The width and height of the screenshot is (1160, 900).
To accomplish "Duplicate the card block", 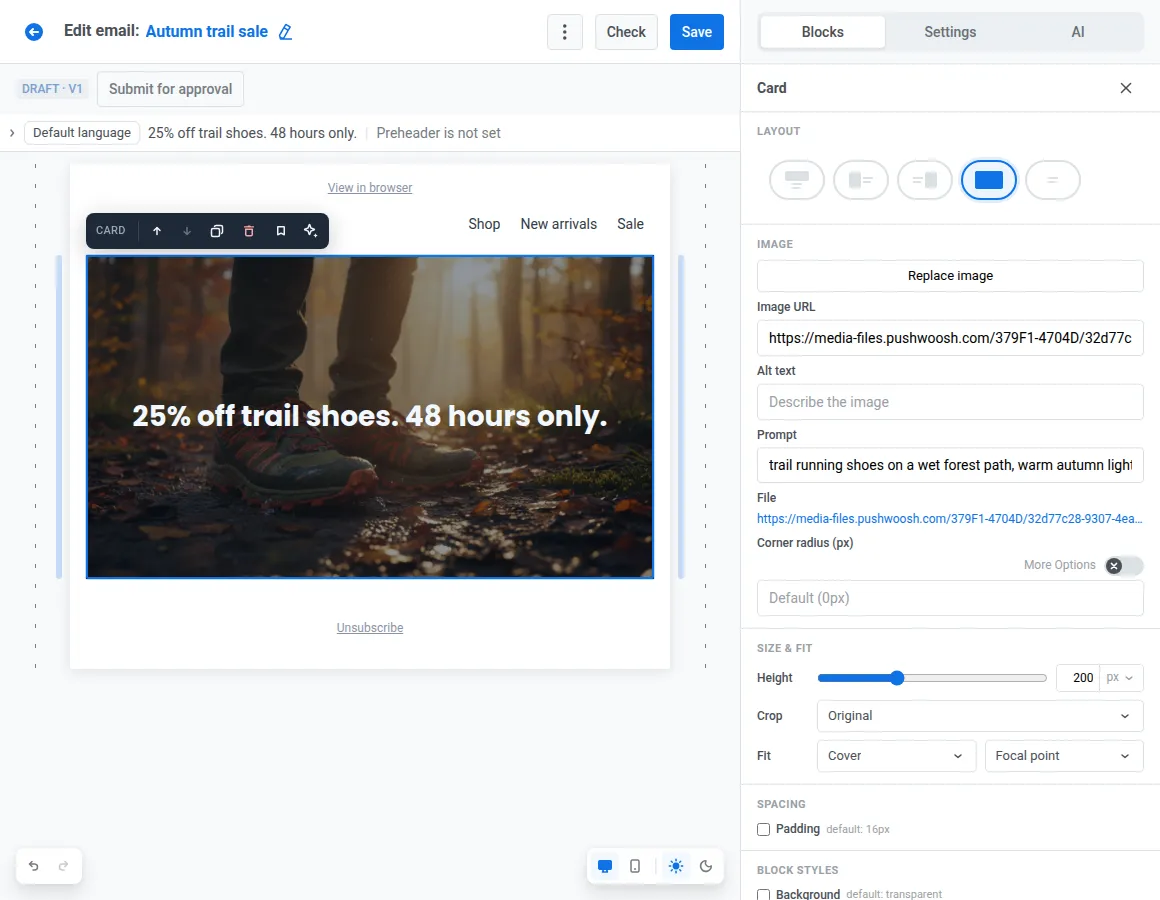I will [x=217, y=231].
